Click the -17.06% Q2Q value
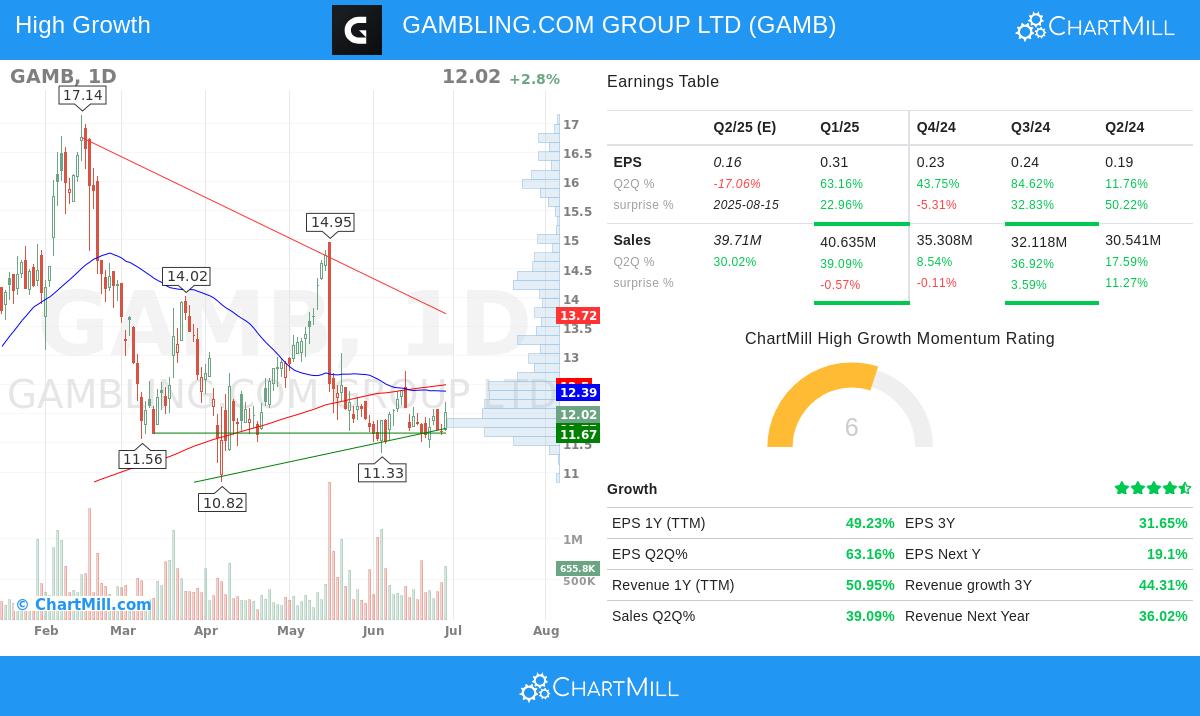The width and height of the screenshot is (1200, 716). [x=737, y=184]
